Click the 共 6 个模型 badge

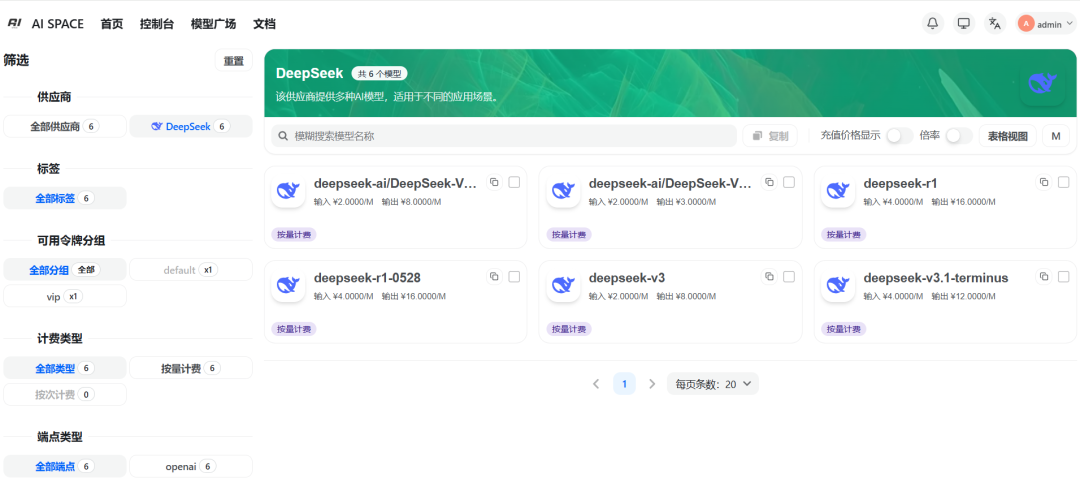[380, 73]
